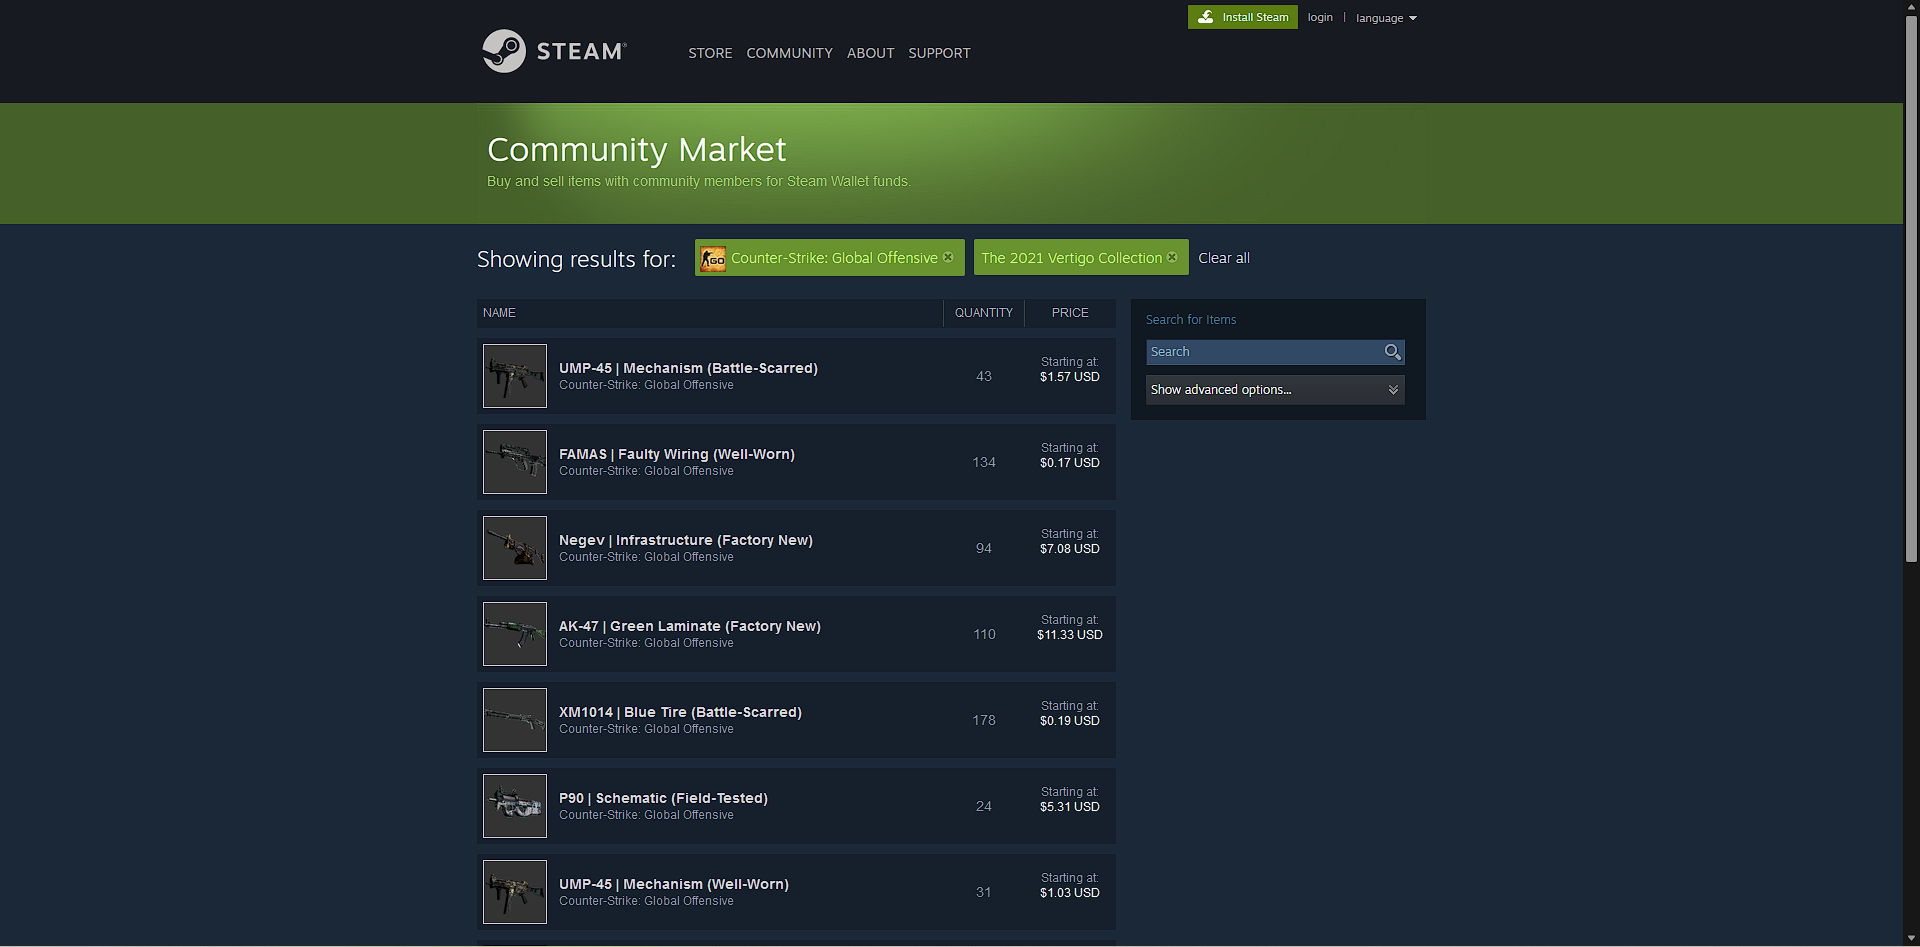Image resolution: width=1920 pixels, height=947 pixels.
Task: Open UMP-45 Mechanism Well-Worn thumbnail
Action: click(x=515, y=892)
